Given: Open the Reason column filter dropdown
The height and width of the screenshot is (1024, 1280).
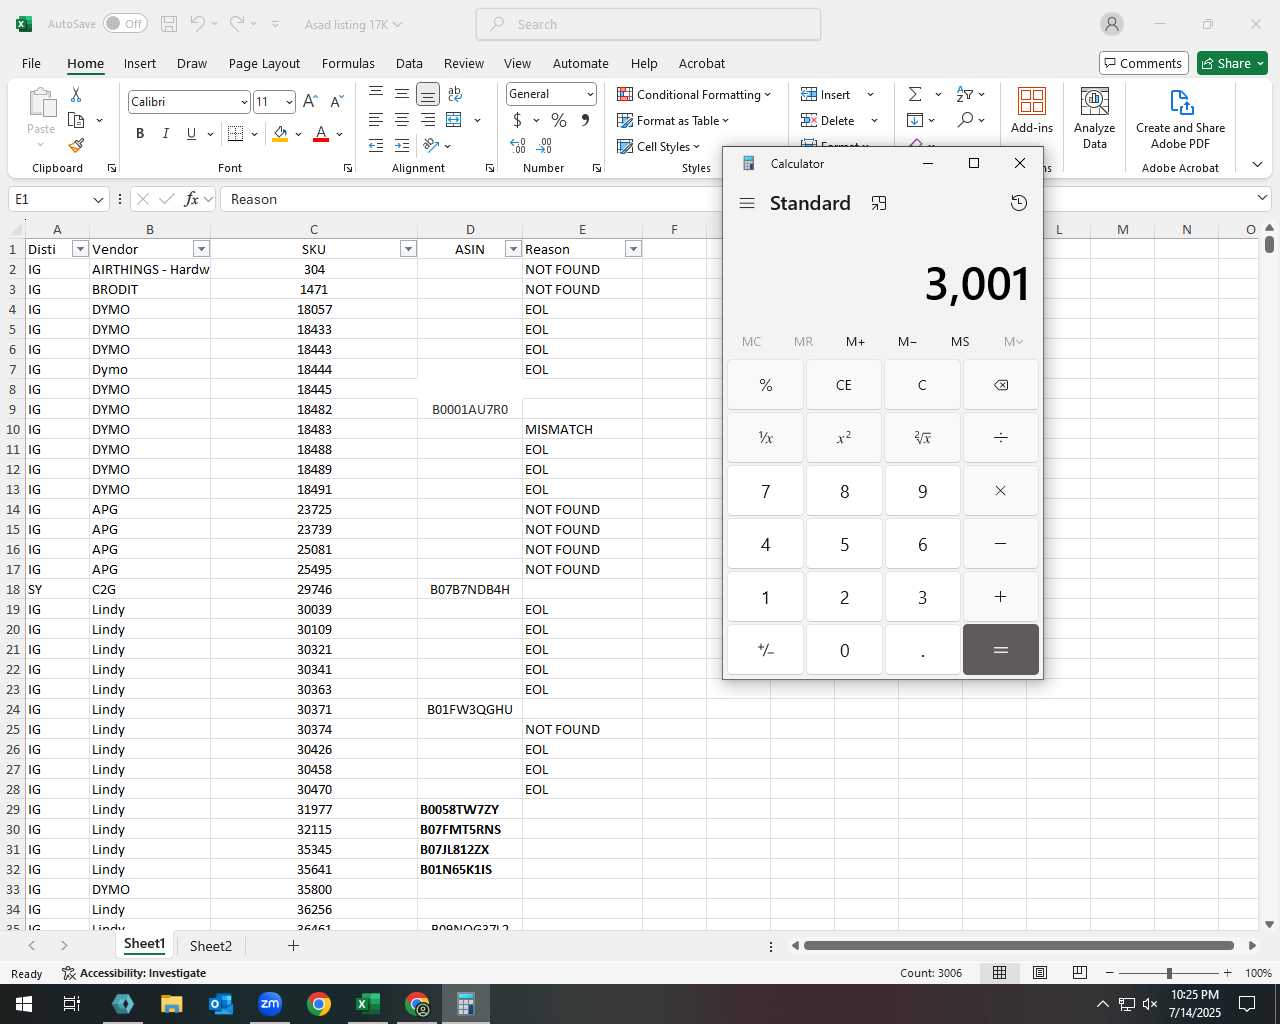Looking at the screenshot, I should pos(633,249).
